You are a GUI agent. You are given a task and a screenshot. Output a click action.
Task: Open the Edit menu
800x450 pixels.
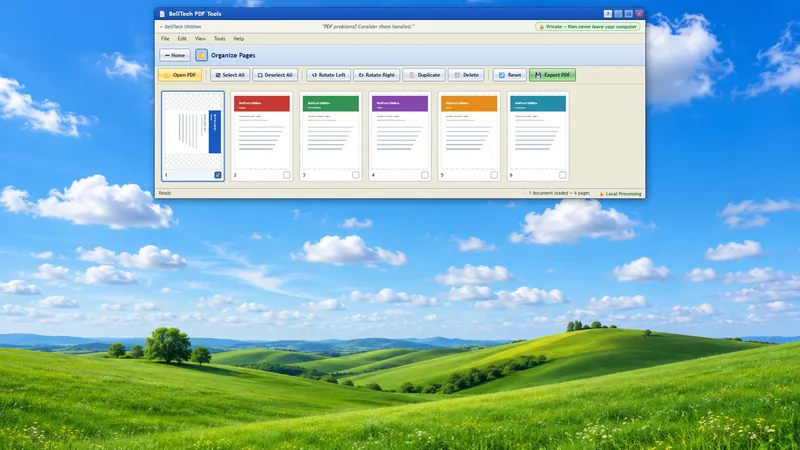coord(182,39)
